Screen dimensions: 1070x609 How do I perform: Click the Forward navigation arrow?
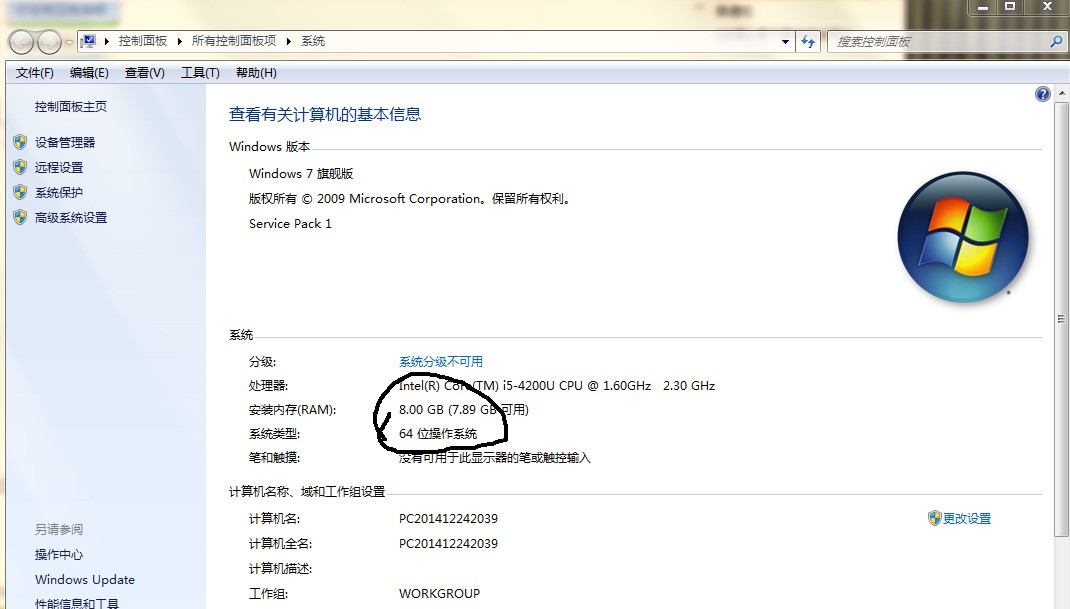point(49,42)
